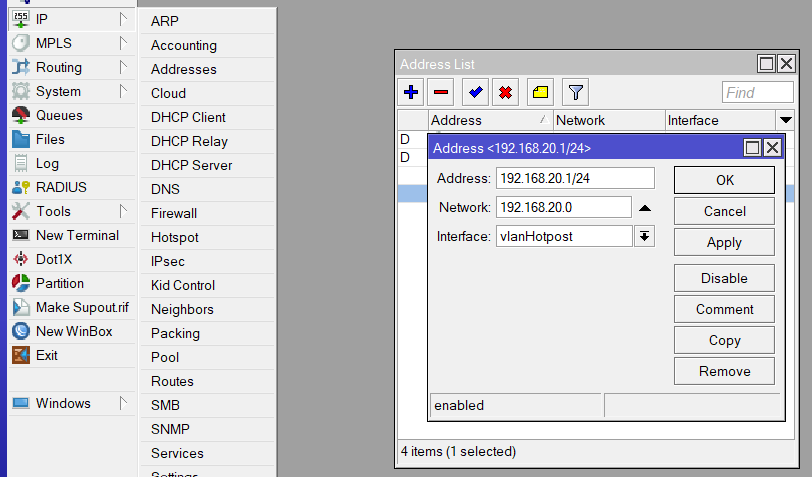Select DHCP Server from IP submenu
The height and width of the screenshot is (477, 812).
pyautogui.click(x=191, y=165)
